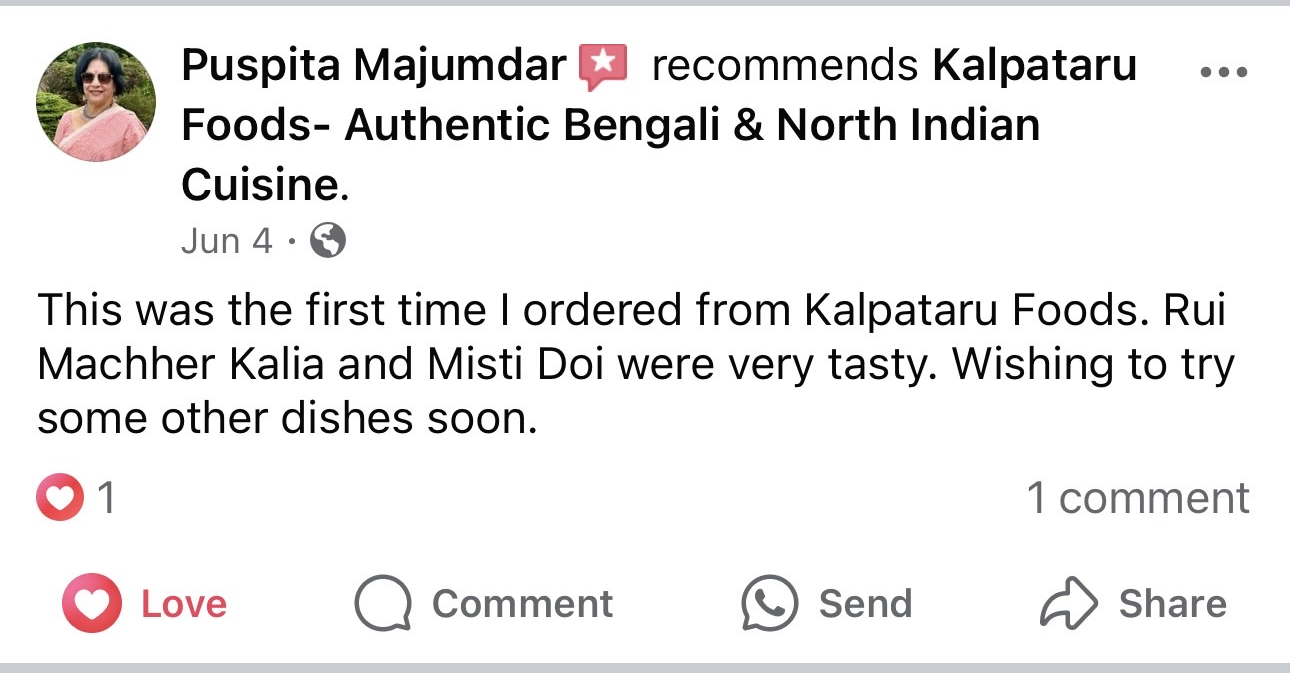This screenshot has width=1290, height=673.
Task: Click the globe public-audience icon
Action: 328,241
